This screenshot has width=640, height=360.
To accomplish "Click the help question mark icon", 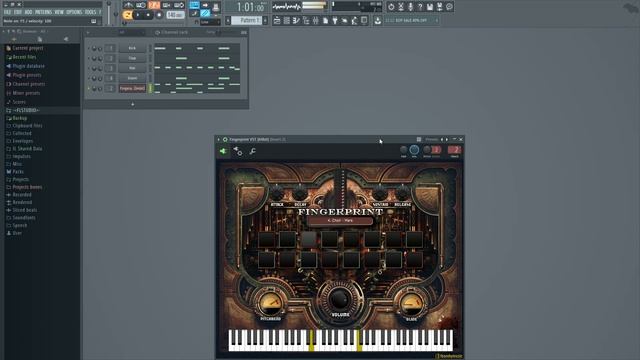I will point(420,7).
